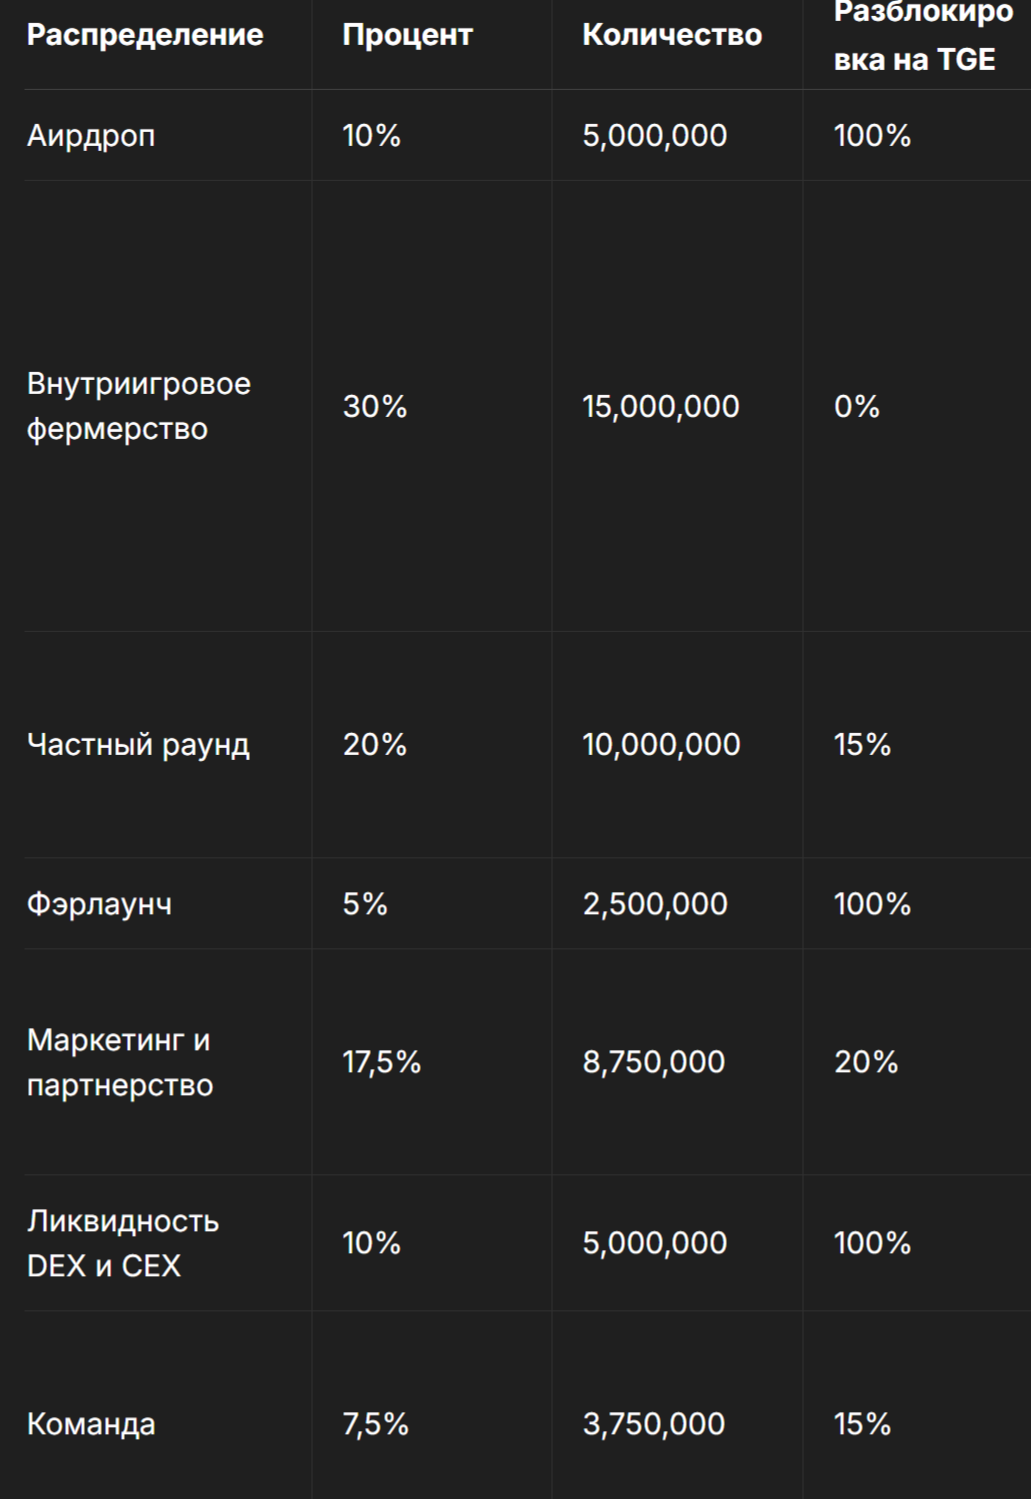Click the Распределение column header
1031x1499 pixels.
click(145, 35)
